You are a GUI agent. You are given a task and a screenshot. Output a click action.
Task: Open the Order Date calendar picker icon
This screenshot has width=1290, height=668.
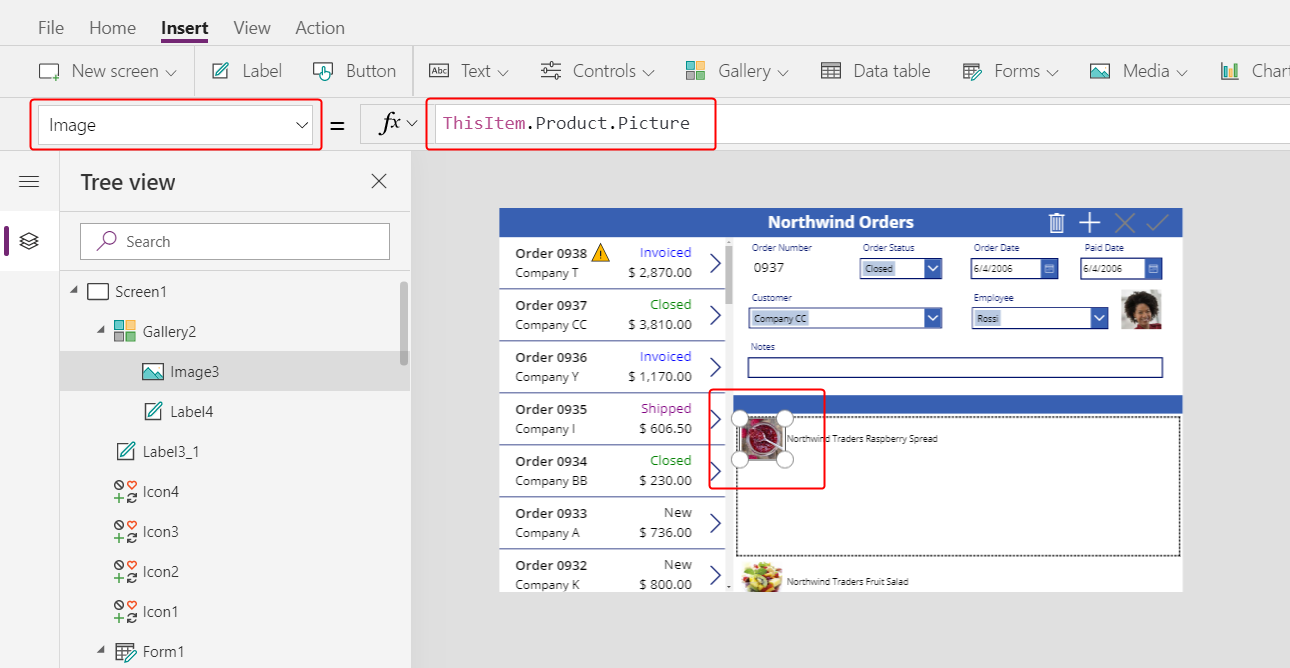(1049, 268)
